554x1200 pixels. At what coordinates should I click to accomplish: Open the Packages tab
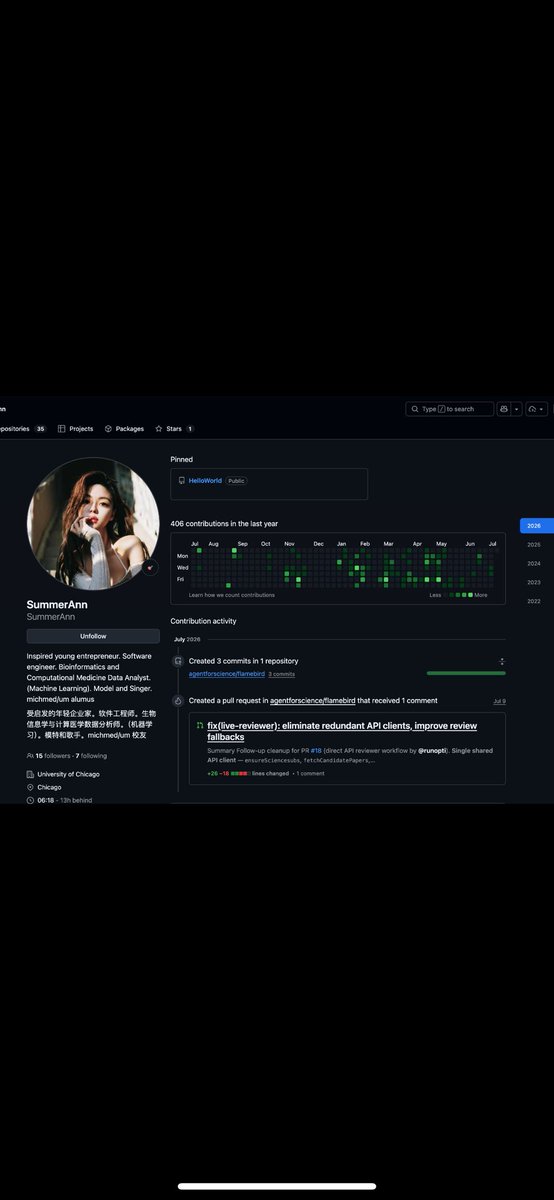click(124, 429)
